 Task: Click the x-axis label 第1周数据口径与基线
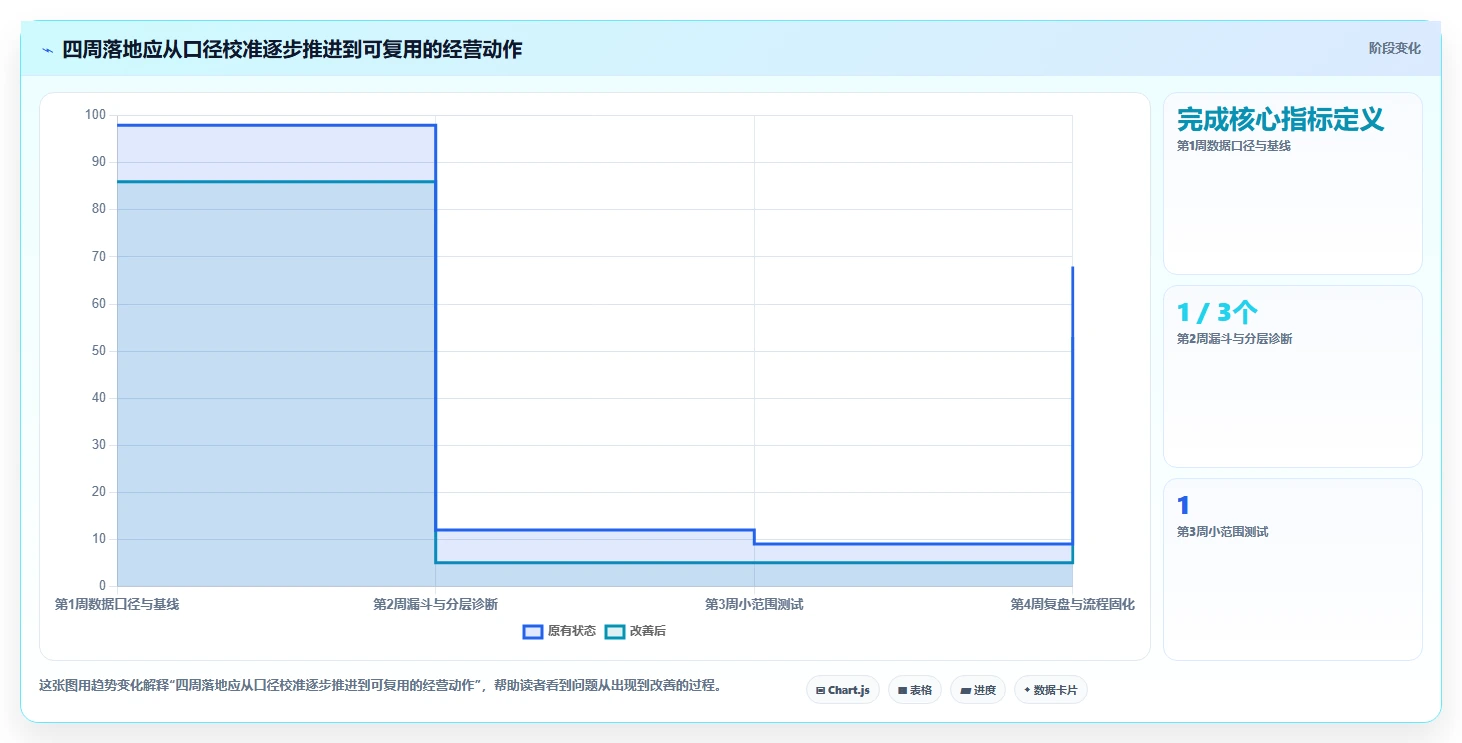[x=117, y=605]
